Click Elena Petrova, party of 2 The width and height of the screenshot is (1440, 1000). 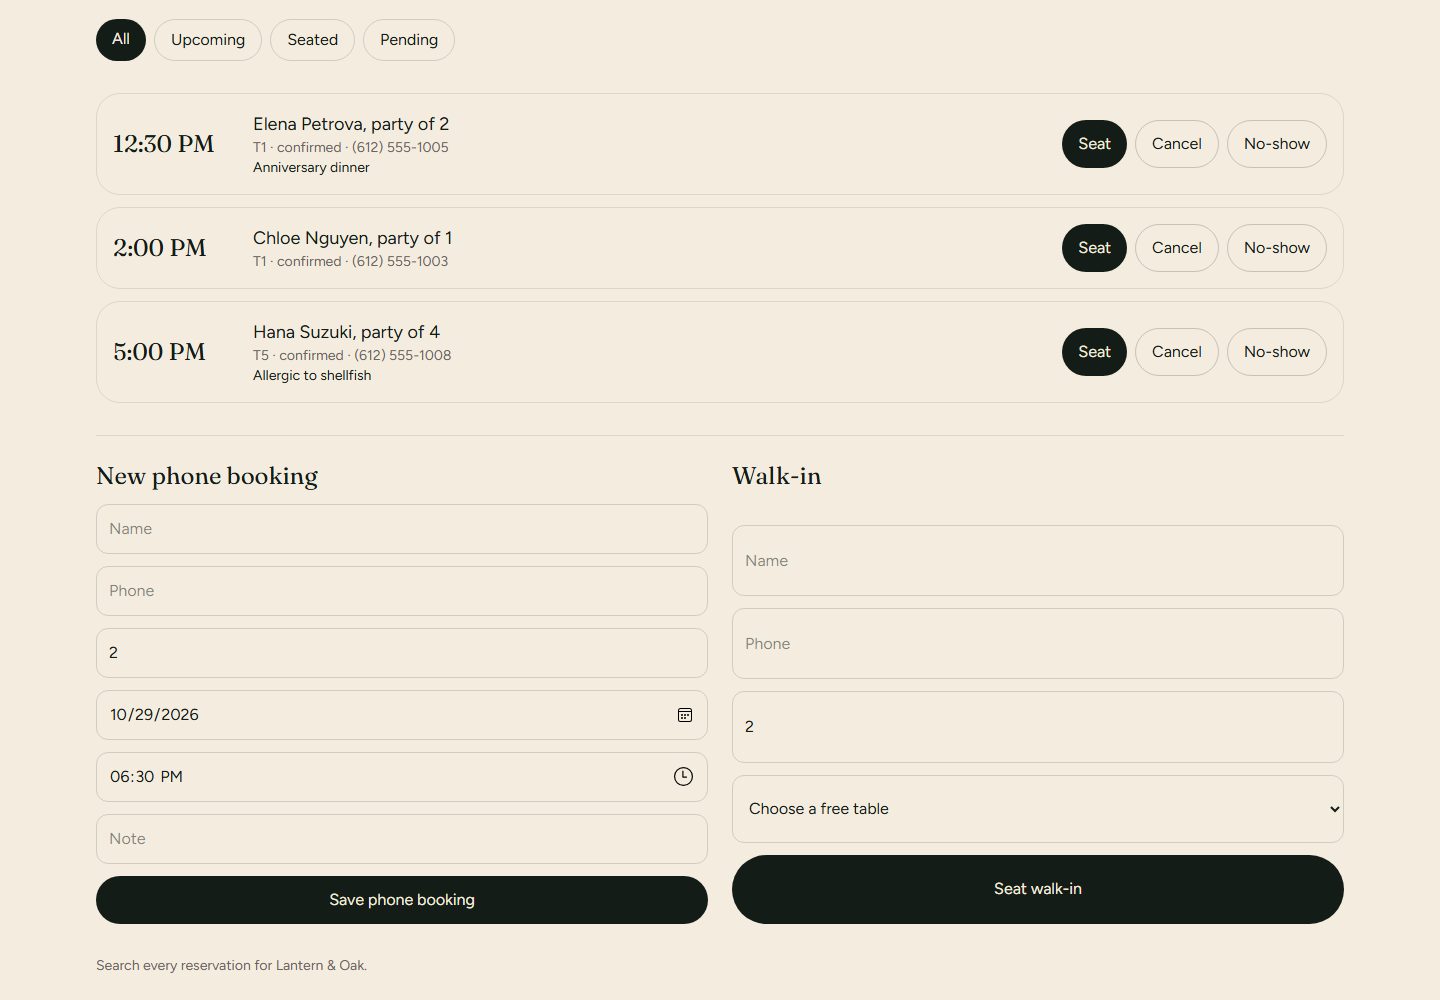point(351,124)
